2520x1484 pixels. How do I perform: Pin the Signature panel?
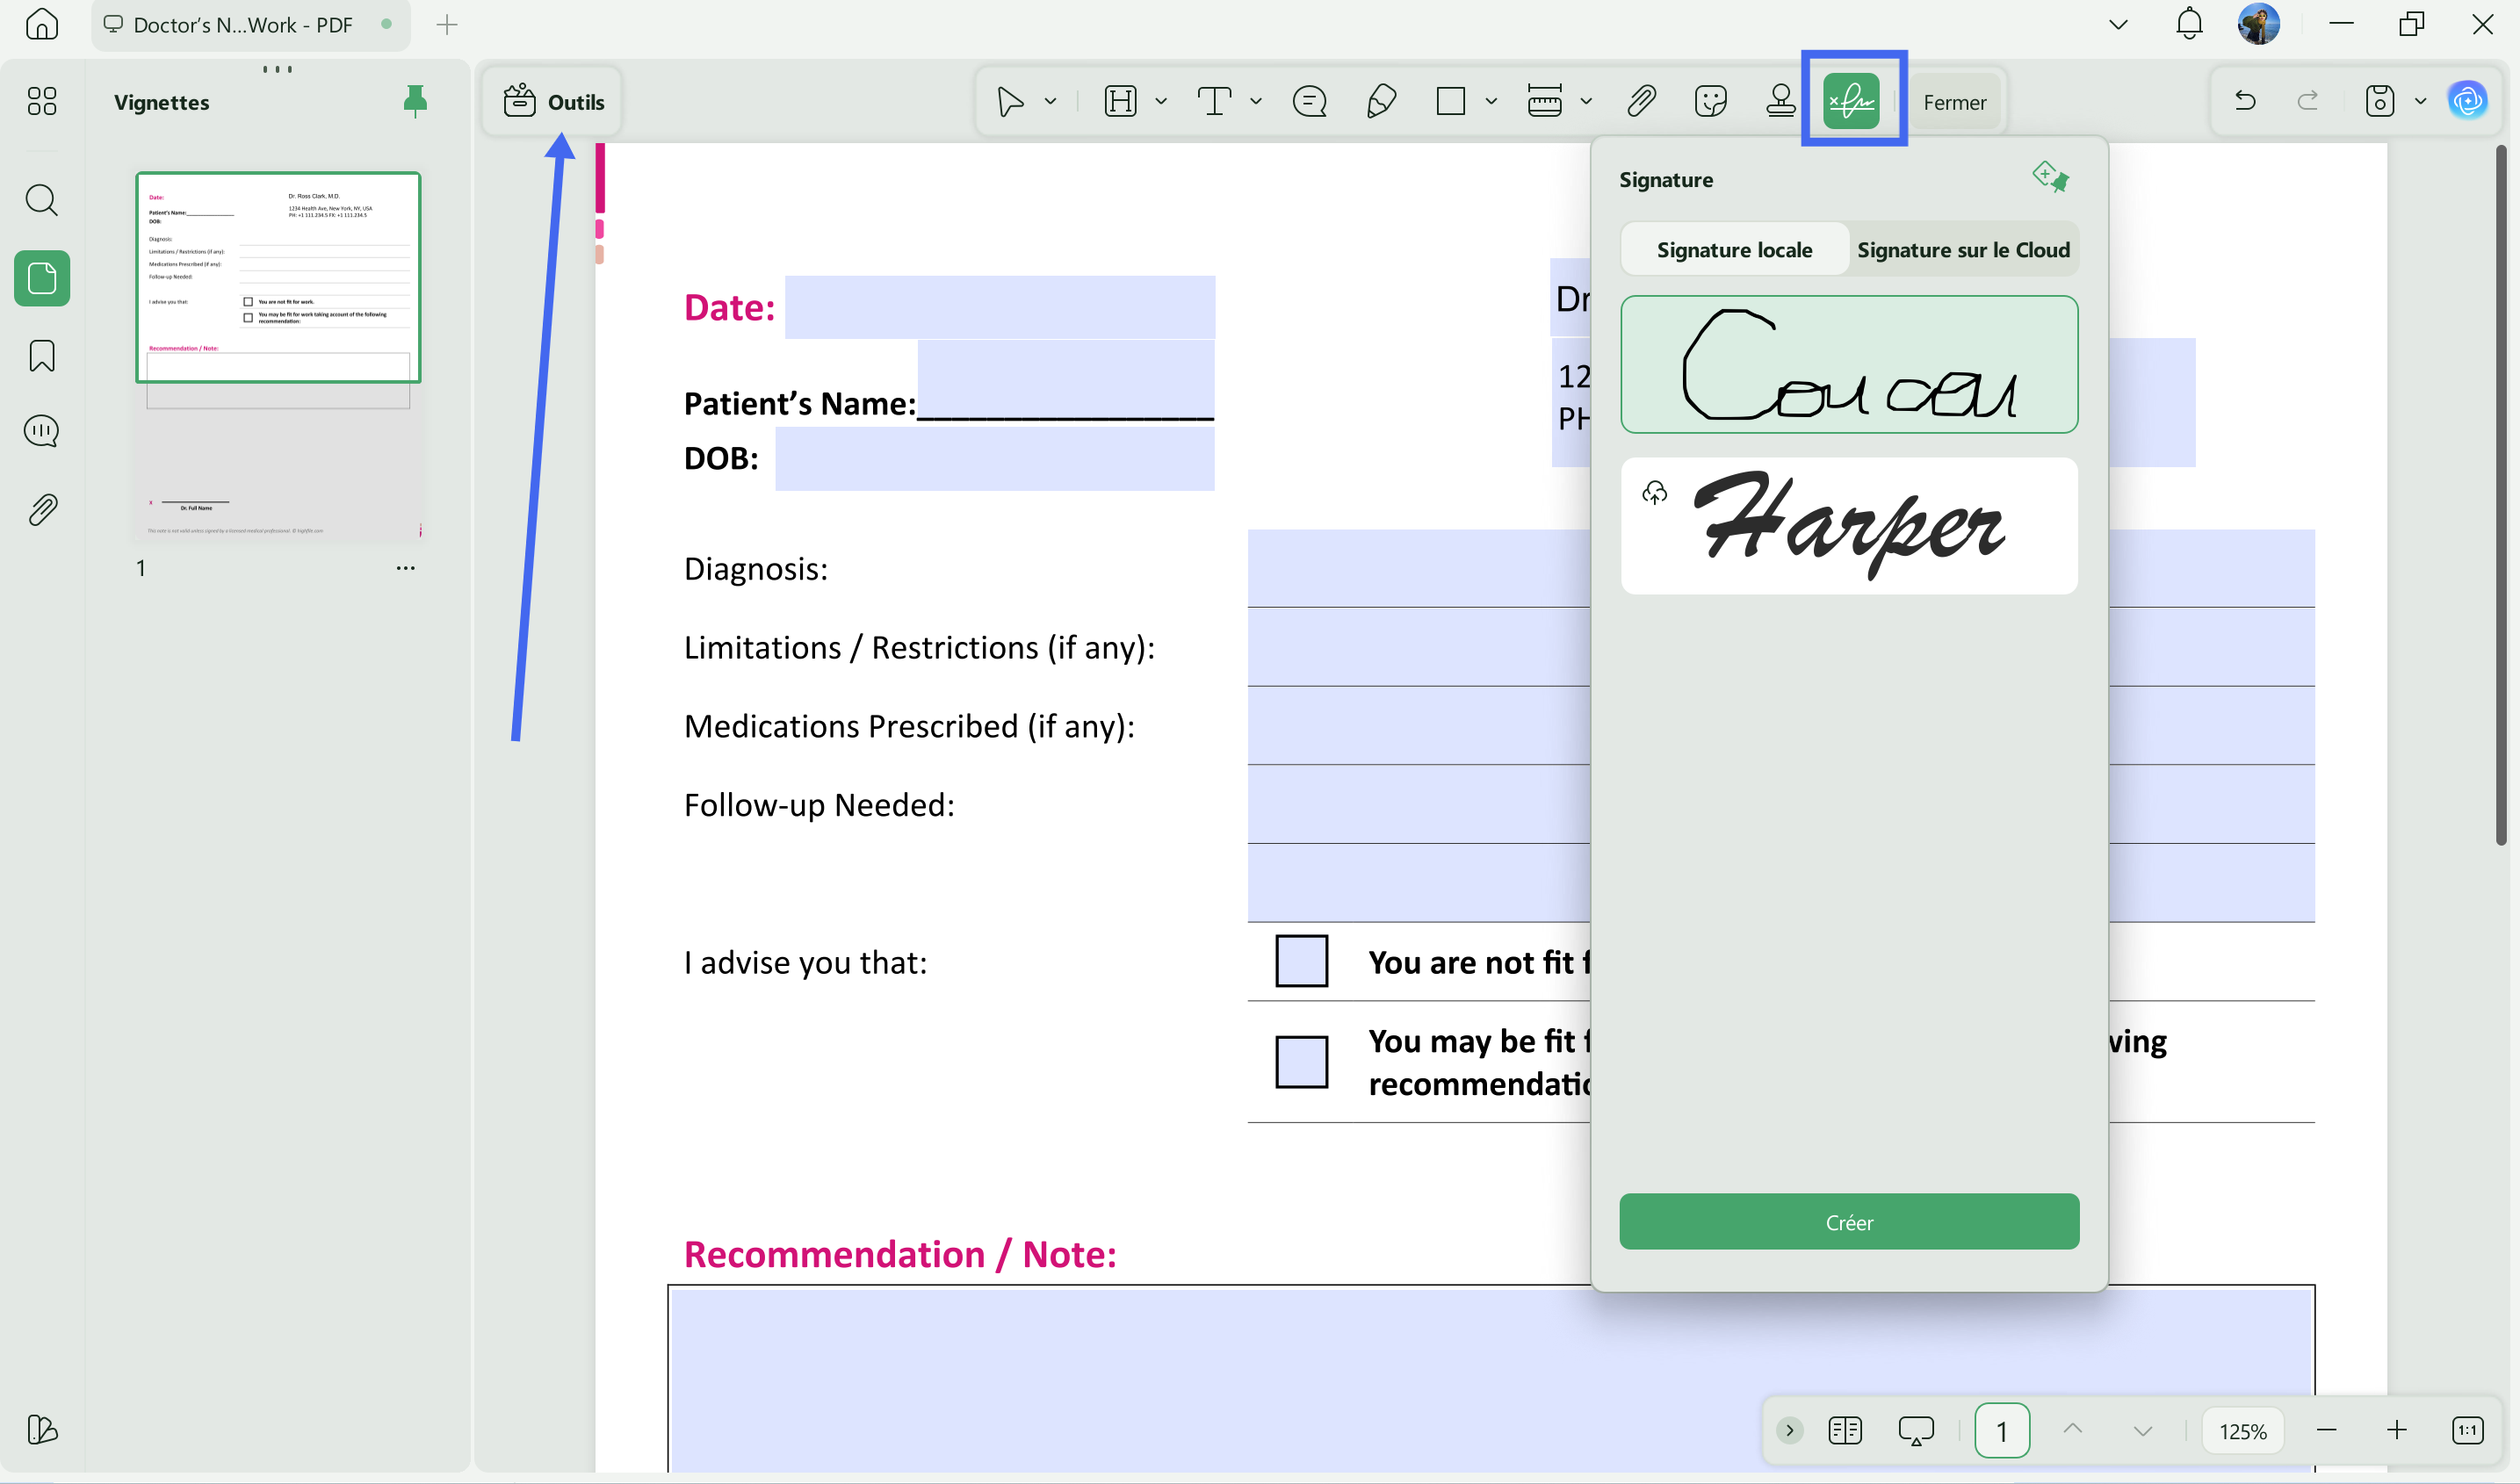click(2050, 177)
